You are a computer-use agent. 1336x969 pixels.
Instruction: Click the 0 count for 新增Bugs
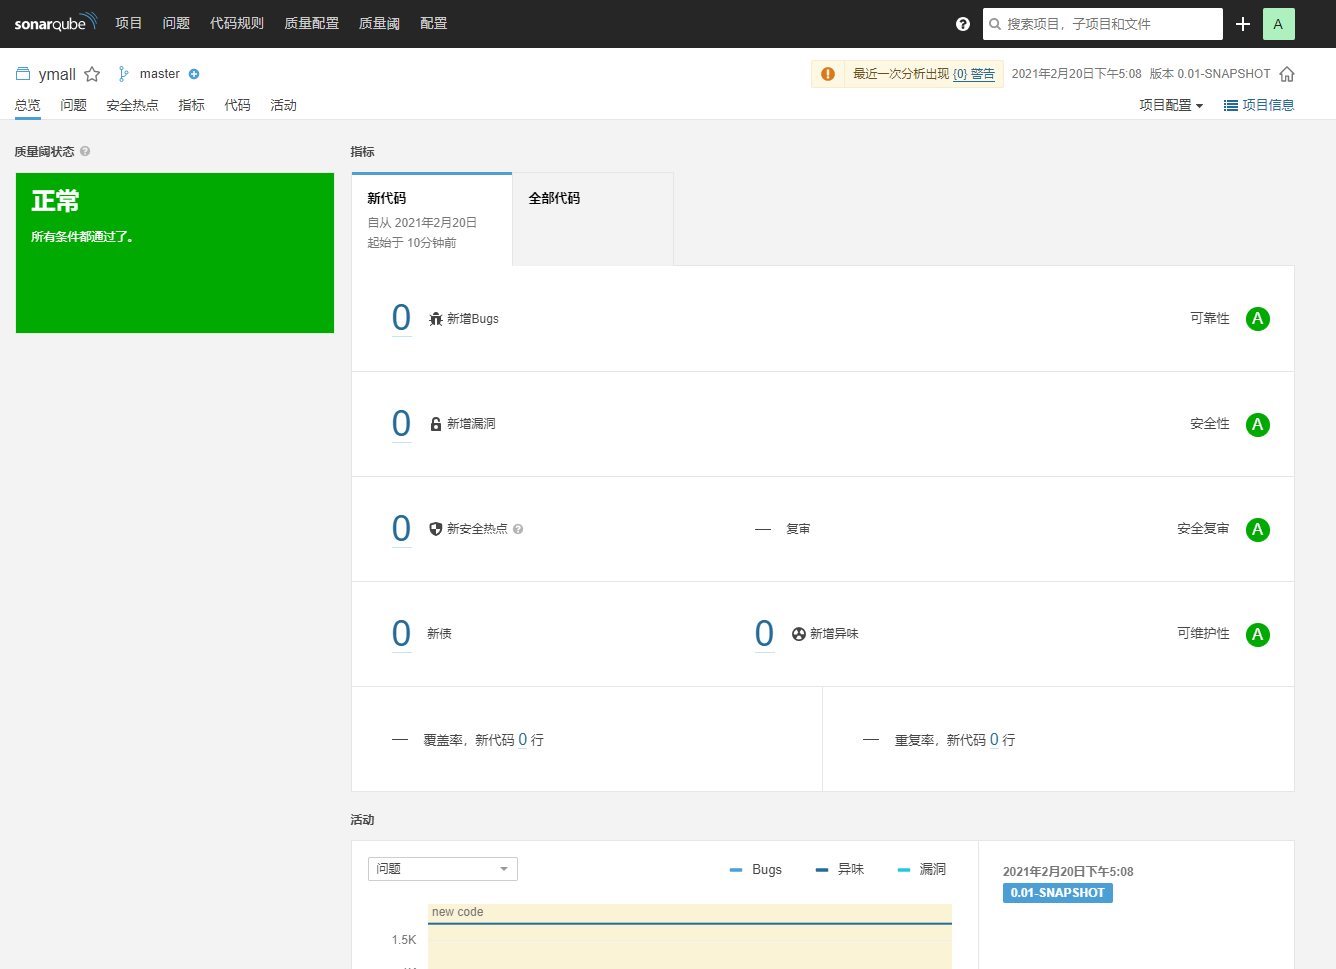coord(401,318)
